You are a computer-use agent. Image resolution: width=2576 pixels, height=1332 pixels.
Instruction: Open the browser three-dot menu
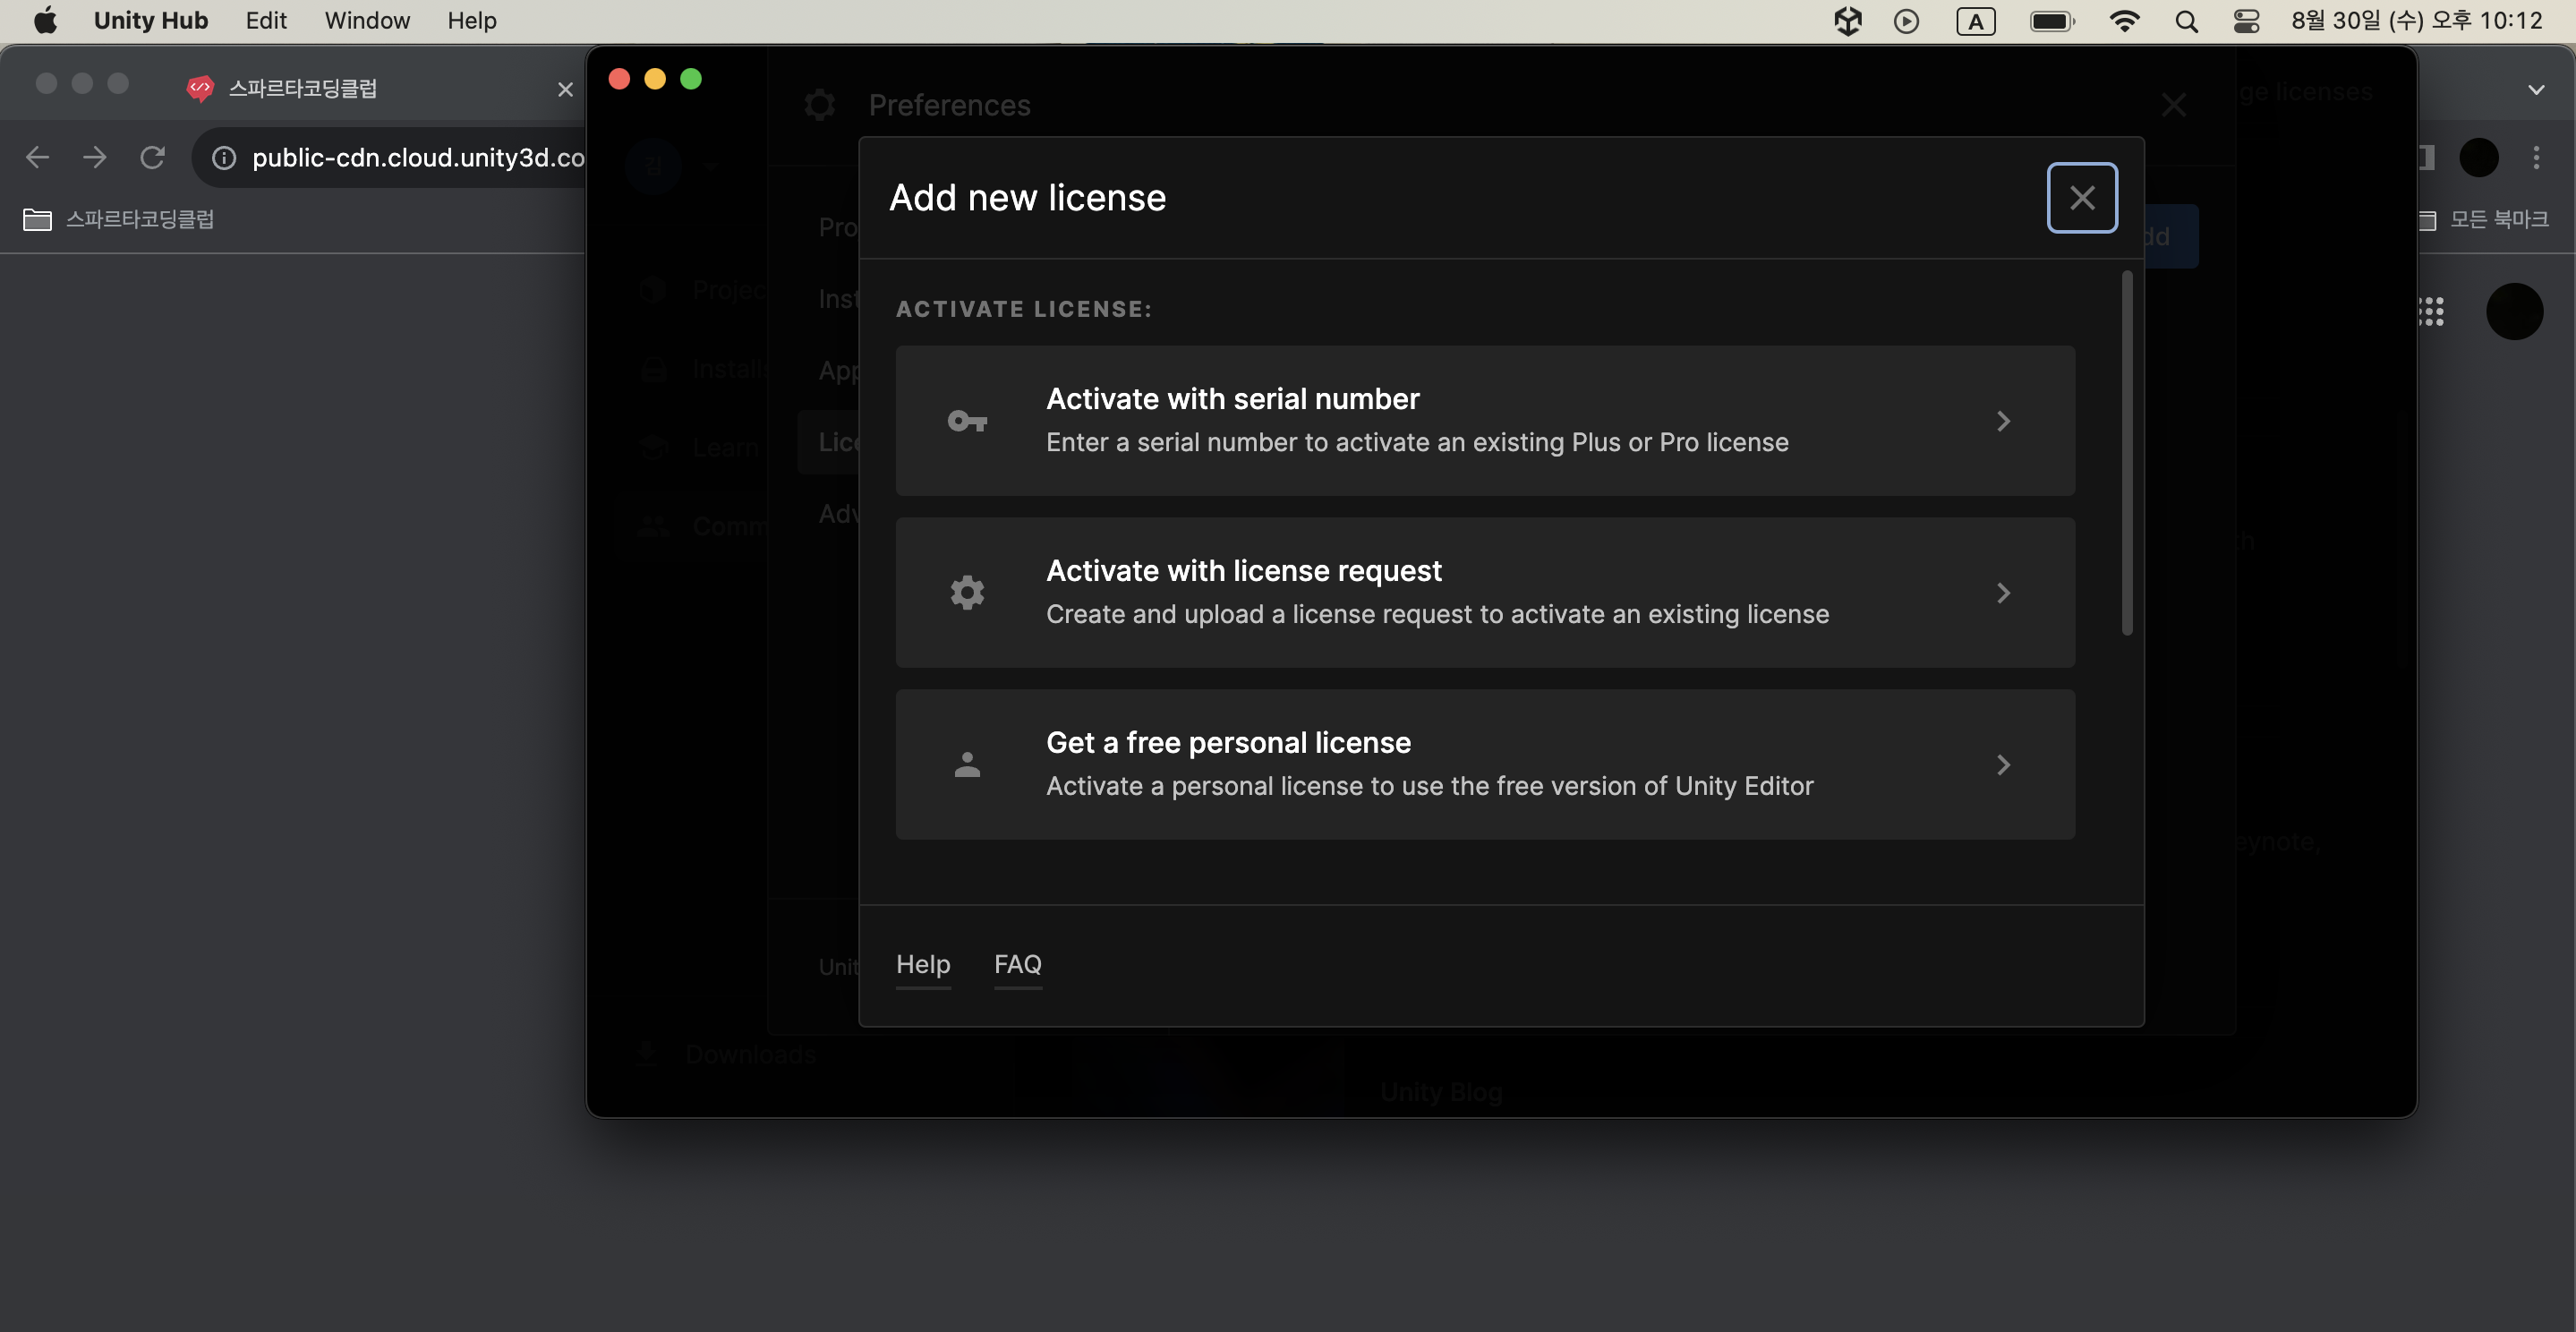(2536, 157)
